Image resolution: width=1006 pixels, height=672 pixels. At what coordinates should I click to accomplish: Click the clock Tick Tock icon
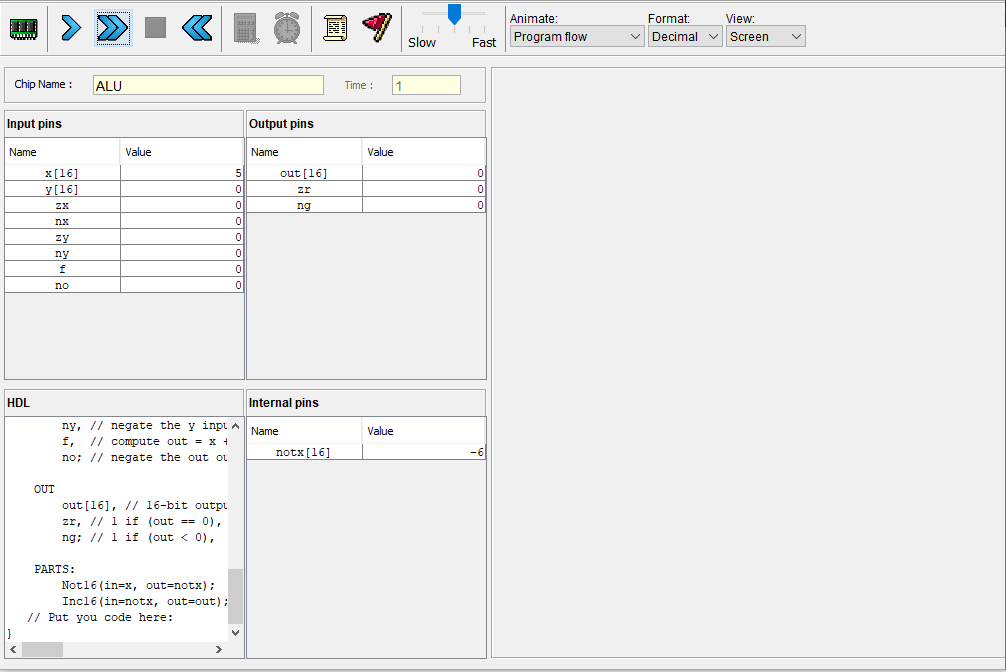coord(287,28)
